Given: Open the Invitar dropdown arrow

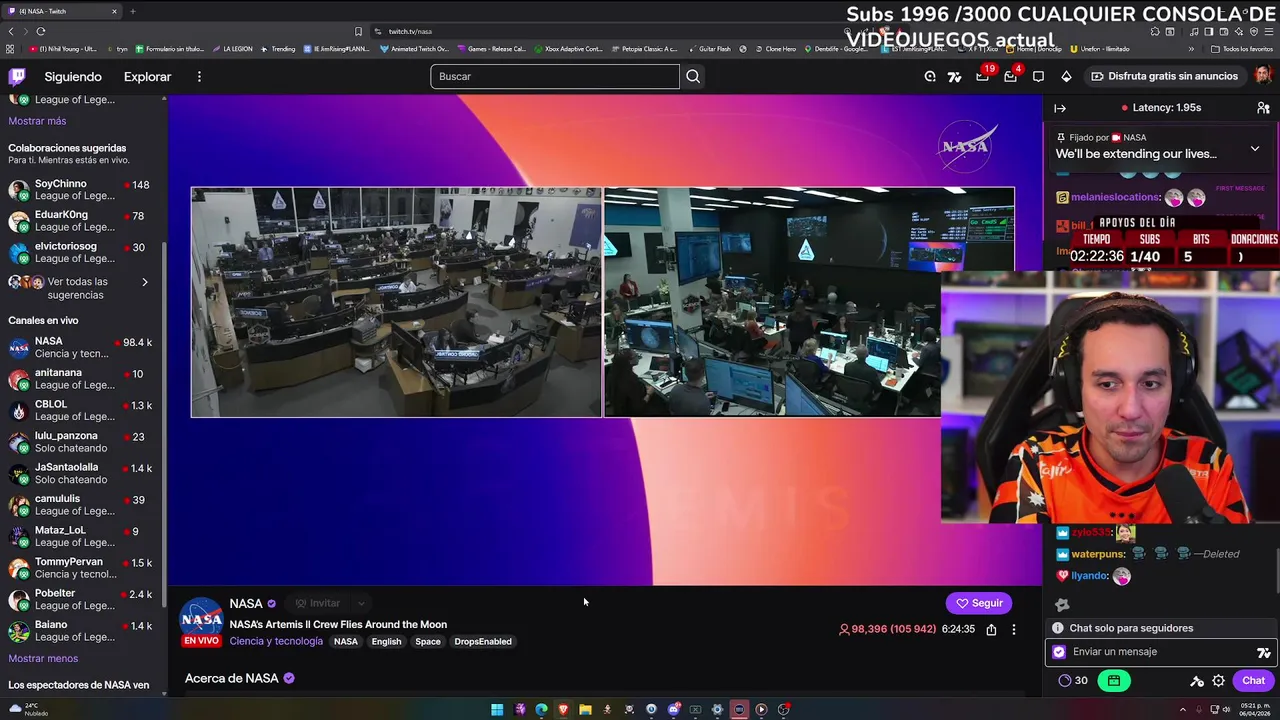Looking at the screenshot, I should 361,603.
